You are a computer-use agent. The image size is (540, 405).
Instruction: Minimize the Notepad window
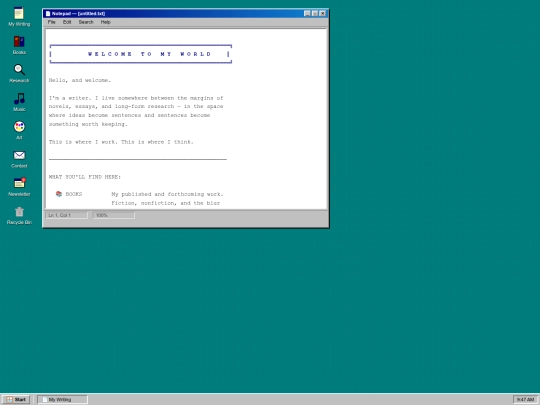307,13
